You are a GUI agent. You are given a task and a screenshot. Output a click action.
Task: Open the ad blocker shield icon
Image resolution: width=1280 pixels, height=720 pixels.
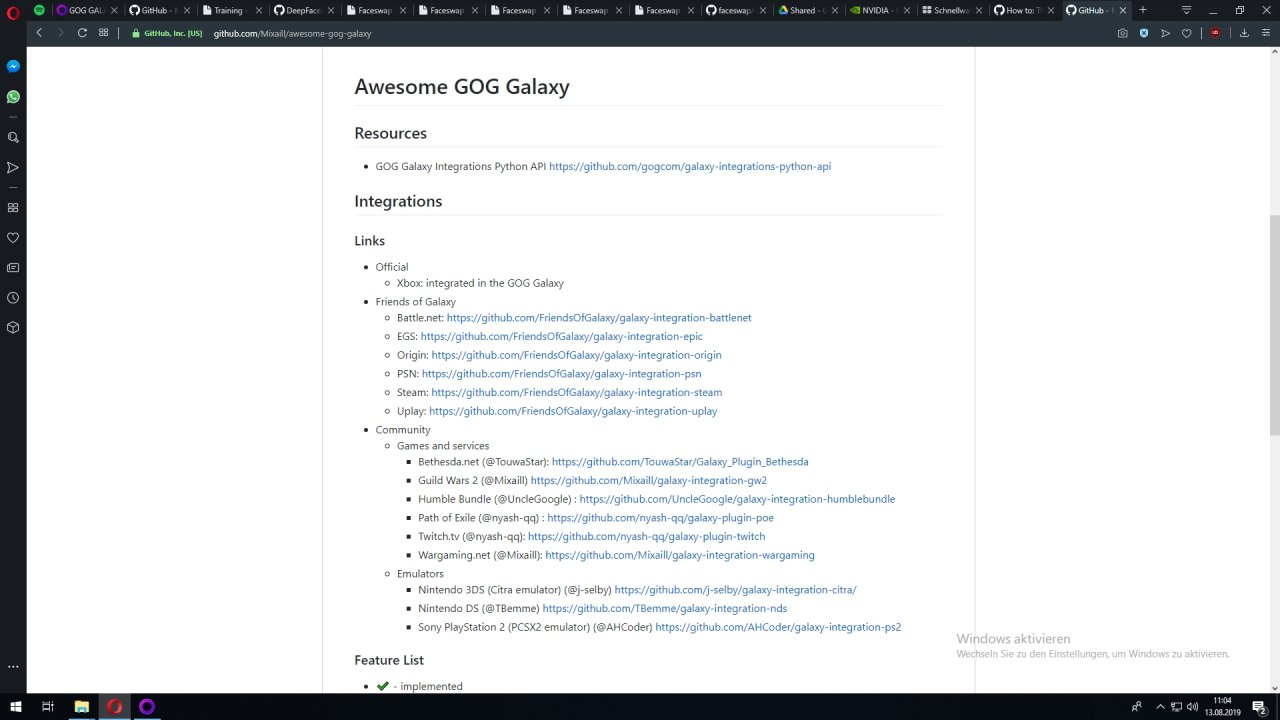1144,33
